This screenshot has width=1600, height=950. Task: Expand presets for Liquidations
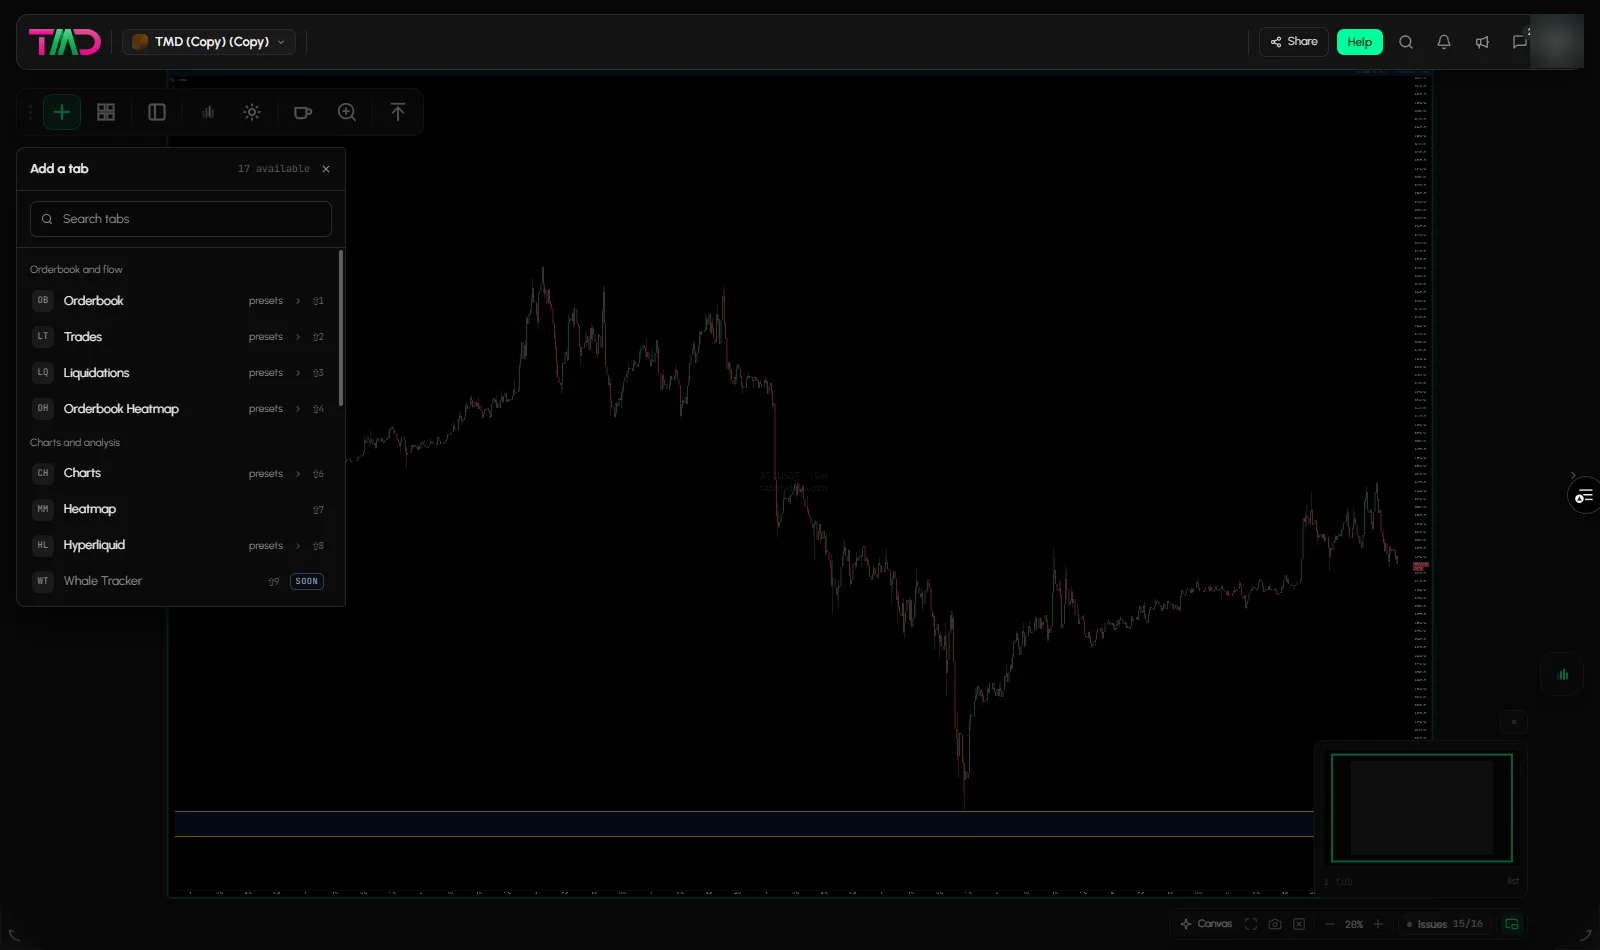coord(274,373)
